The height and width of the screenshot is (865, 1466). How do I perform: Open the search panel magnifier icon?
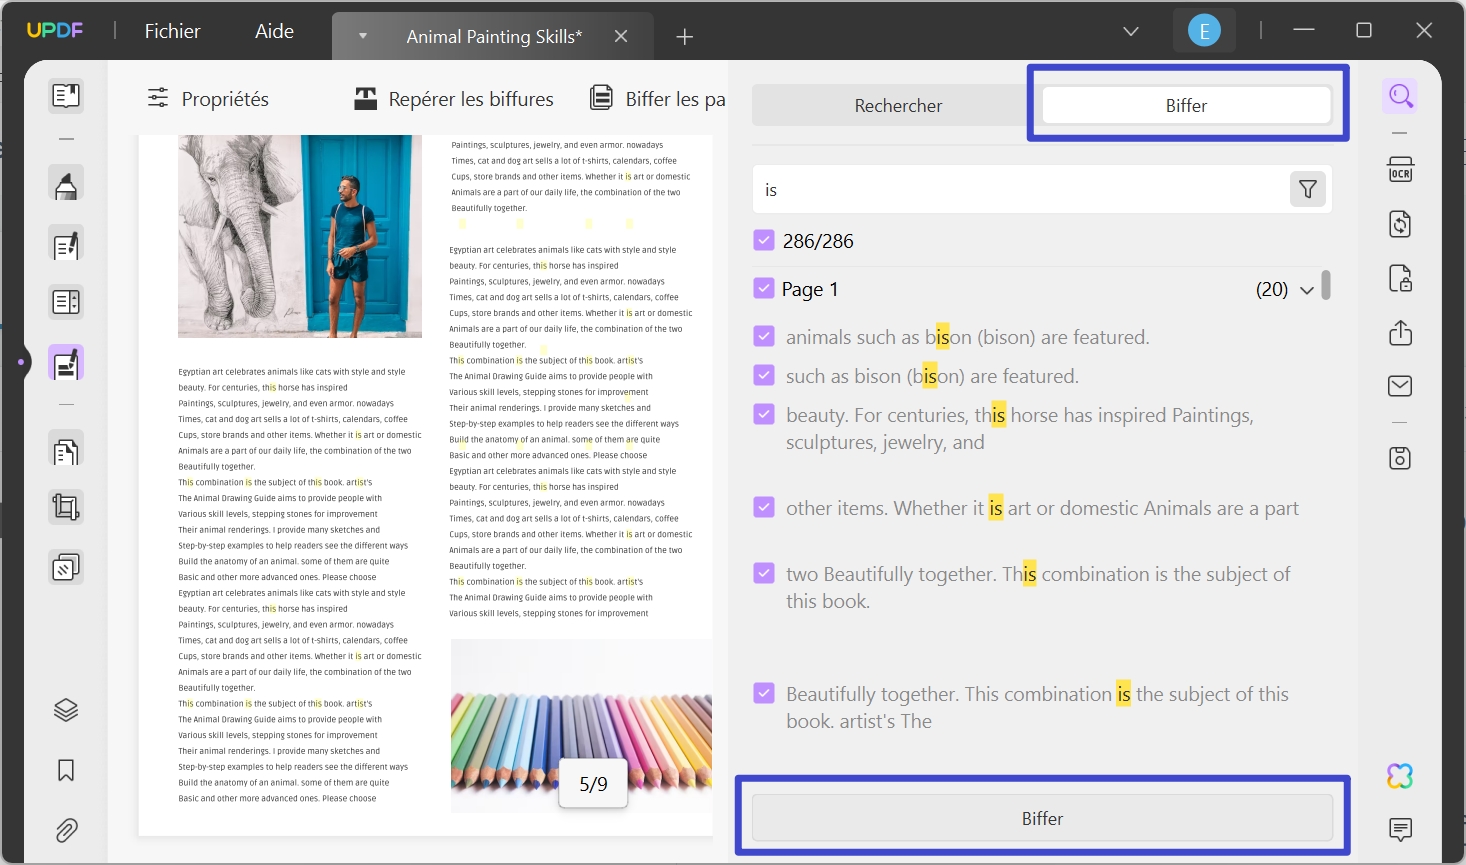(x=1400, y=97)
